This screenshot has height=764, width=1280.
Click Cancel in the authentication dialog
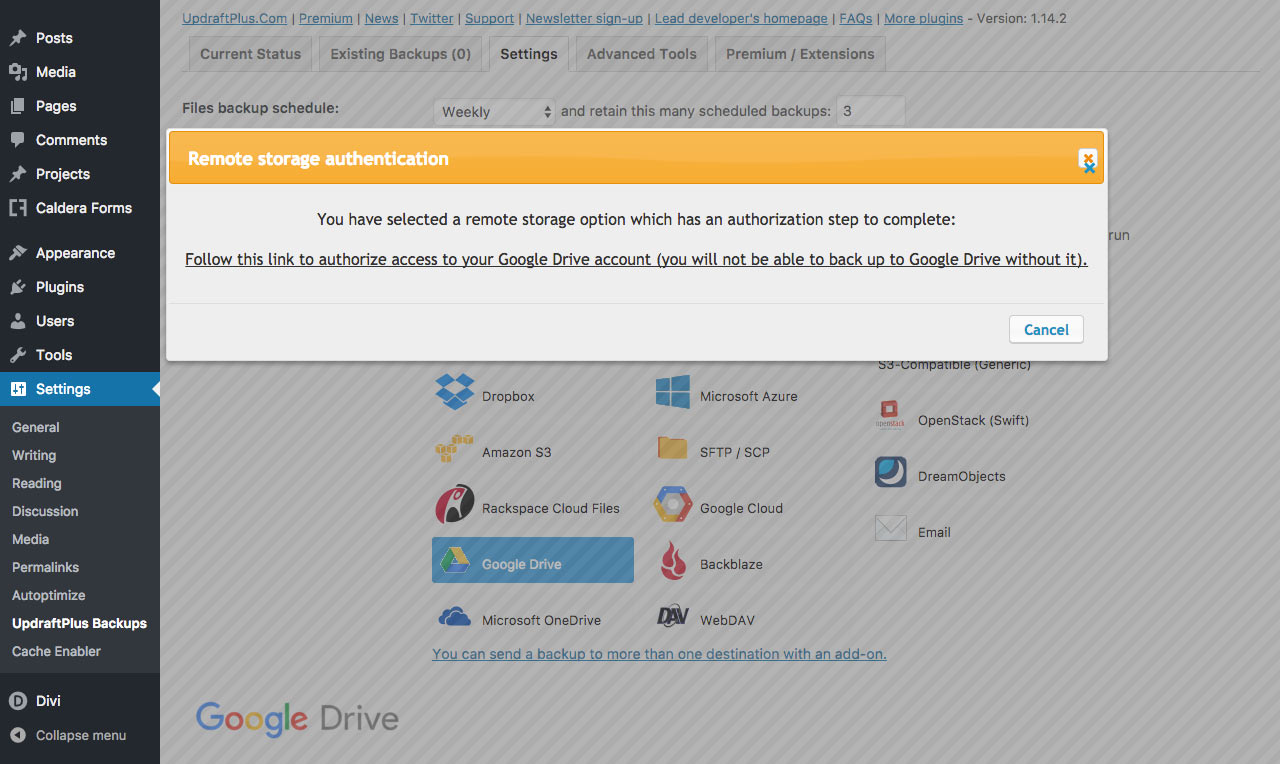1046,329
